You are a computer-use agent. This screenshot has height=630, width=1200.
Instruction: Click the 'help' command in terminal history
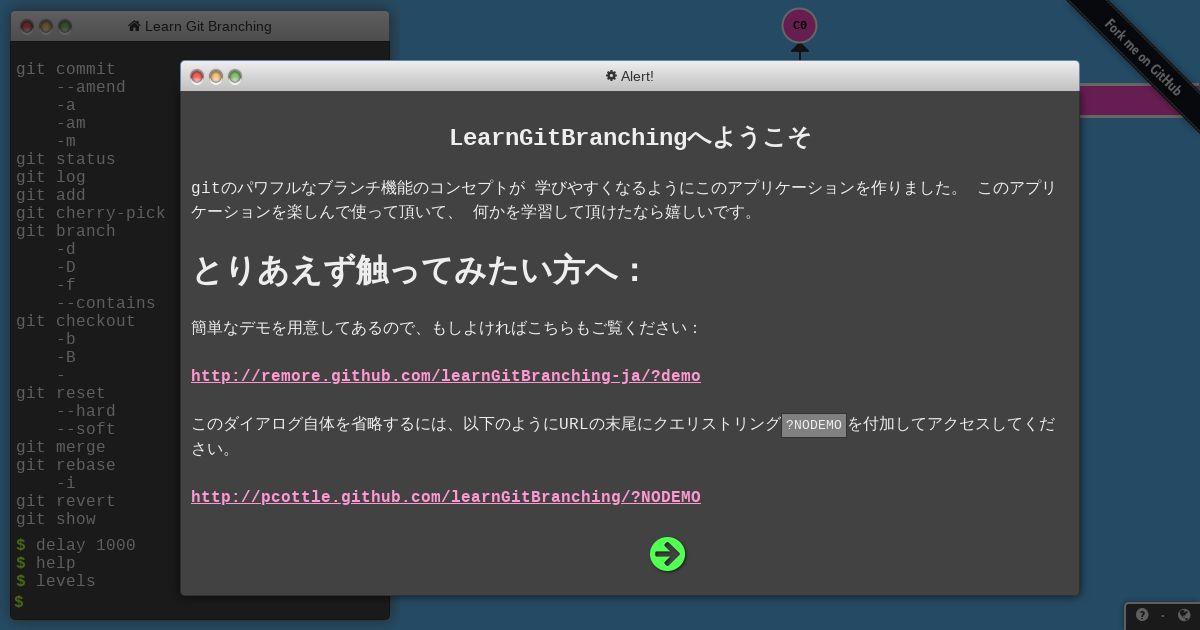coord(56,563)
